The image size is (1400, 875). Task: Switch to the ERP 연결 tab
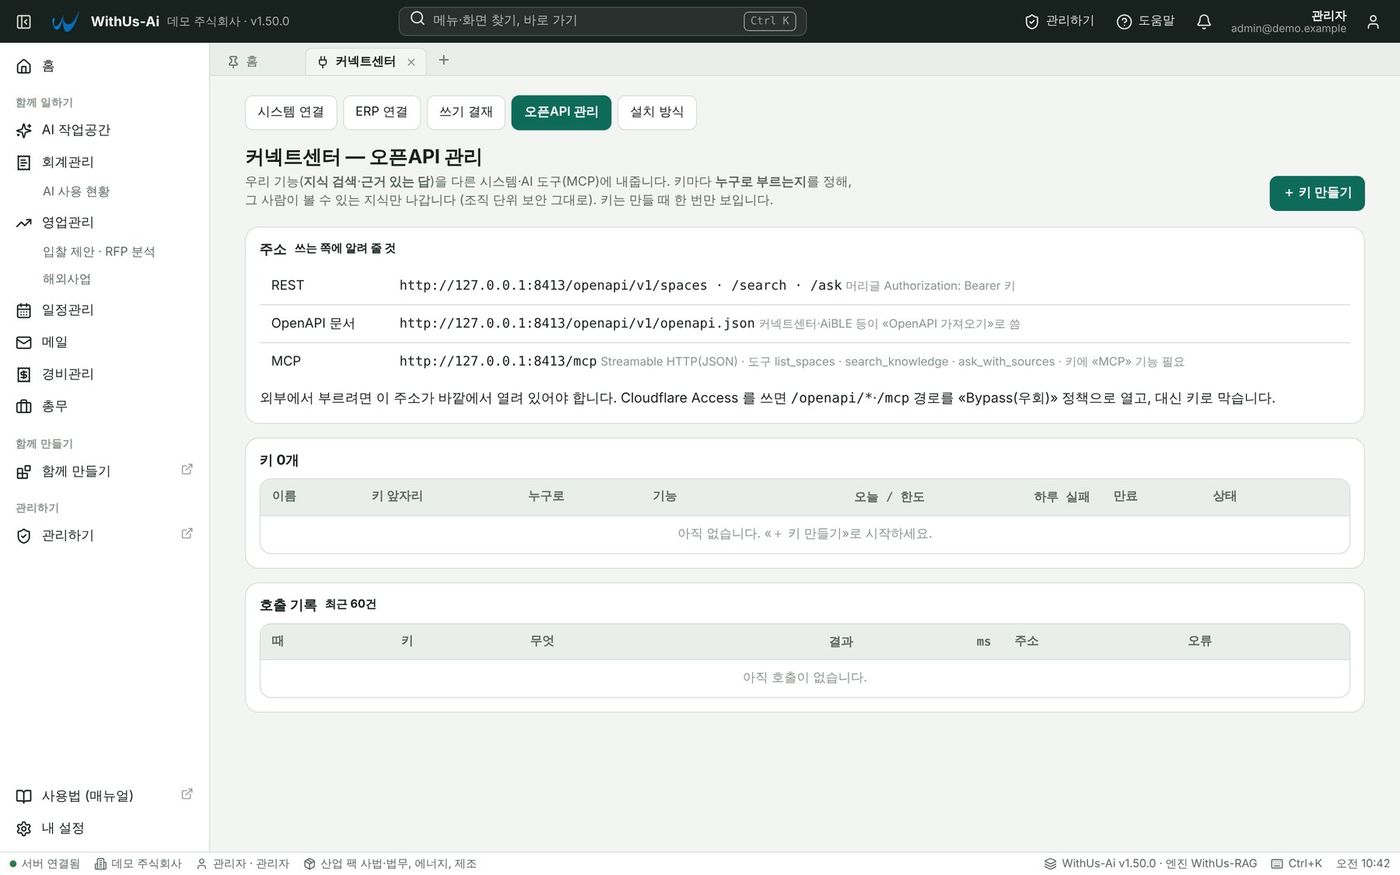[x=382, y=112]
